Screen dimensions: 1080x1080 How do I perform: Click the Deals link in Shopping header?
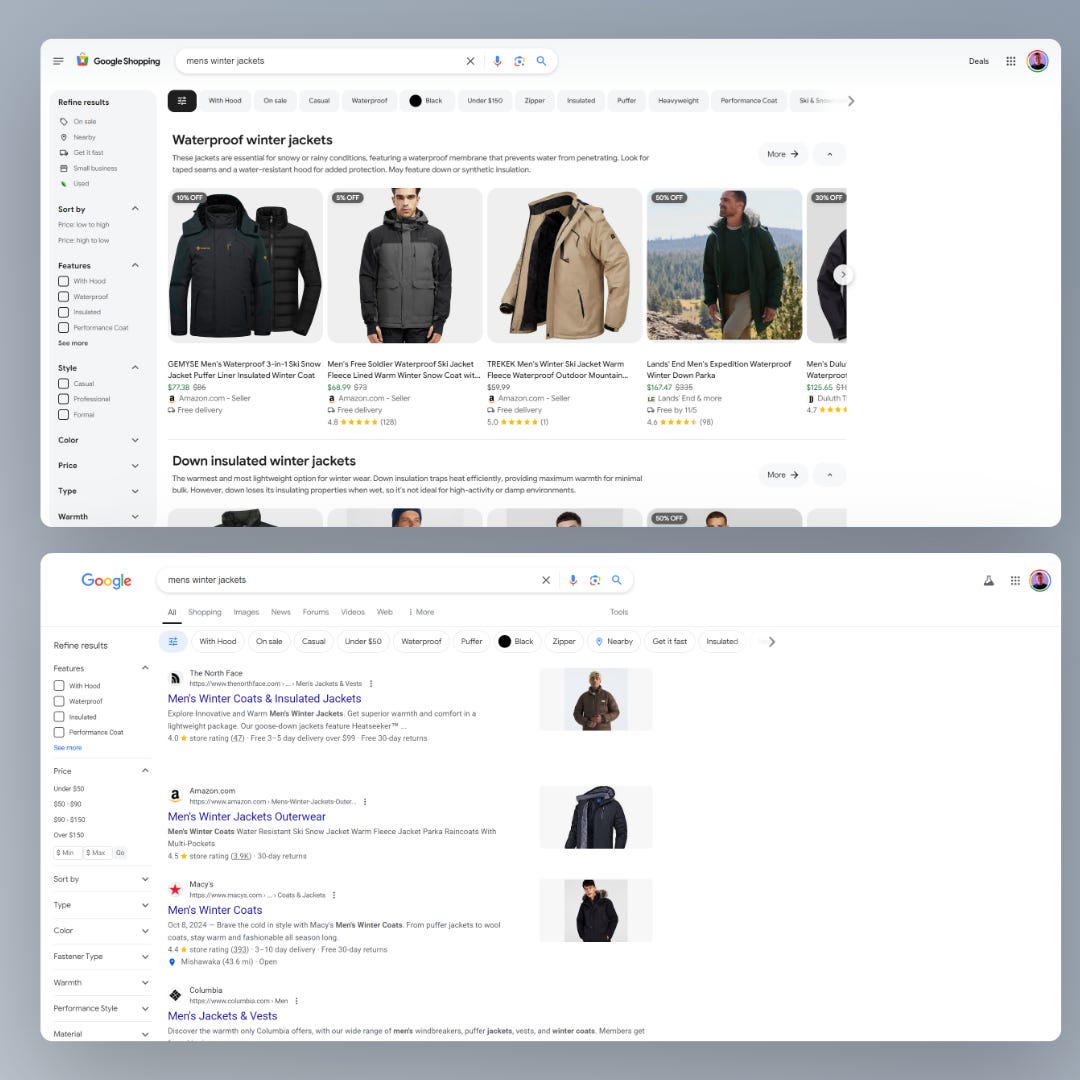pos(978,61)
